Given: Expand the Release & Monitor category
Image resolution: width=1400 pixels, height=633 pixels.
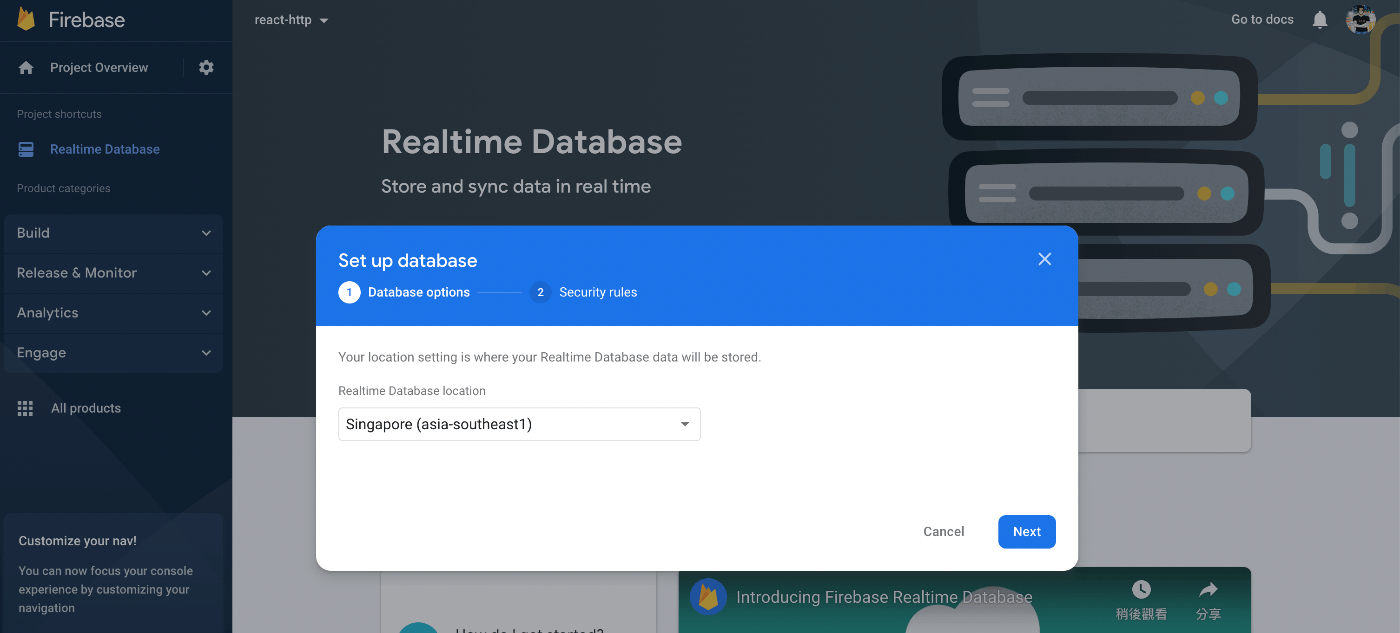Looking at the screenshot, I should (x=114, y=273).
